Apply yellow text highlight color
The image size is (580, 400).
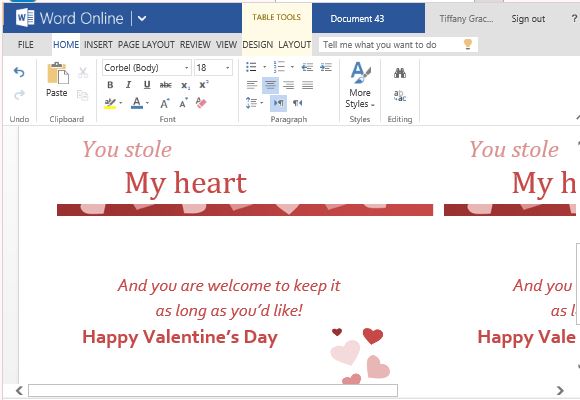point(110,103)
